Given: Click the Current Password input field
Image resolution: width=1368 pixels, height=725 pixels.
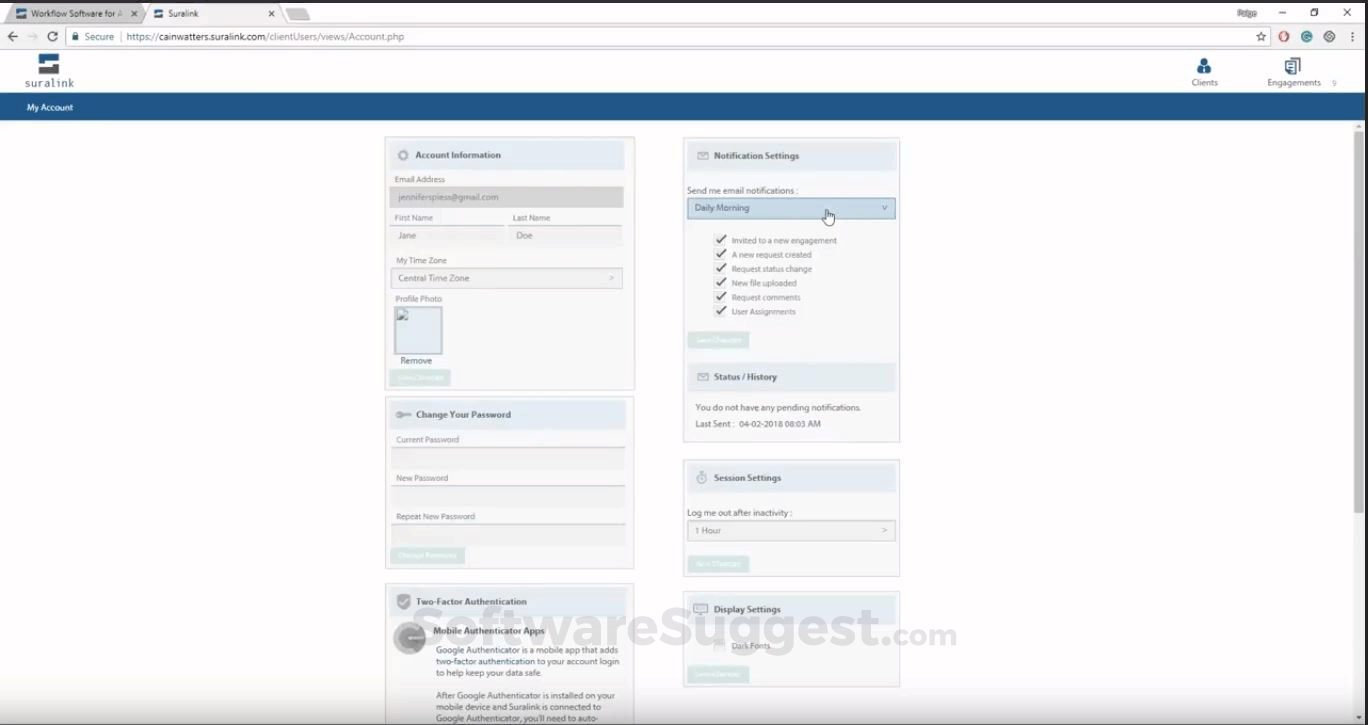Looking at the screenshot, I should click(x=509, y=454).
